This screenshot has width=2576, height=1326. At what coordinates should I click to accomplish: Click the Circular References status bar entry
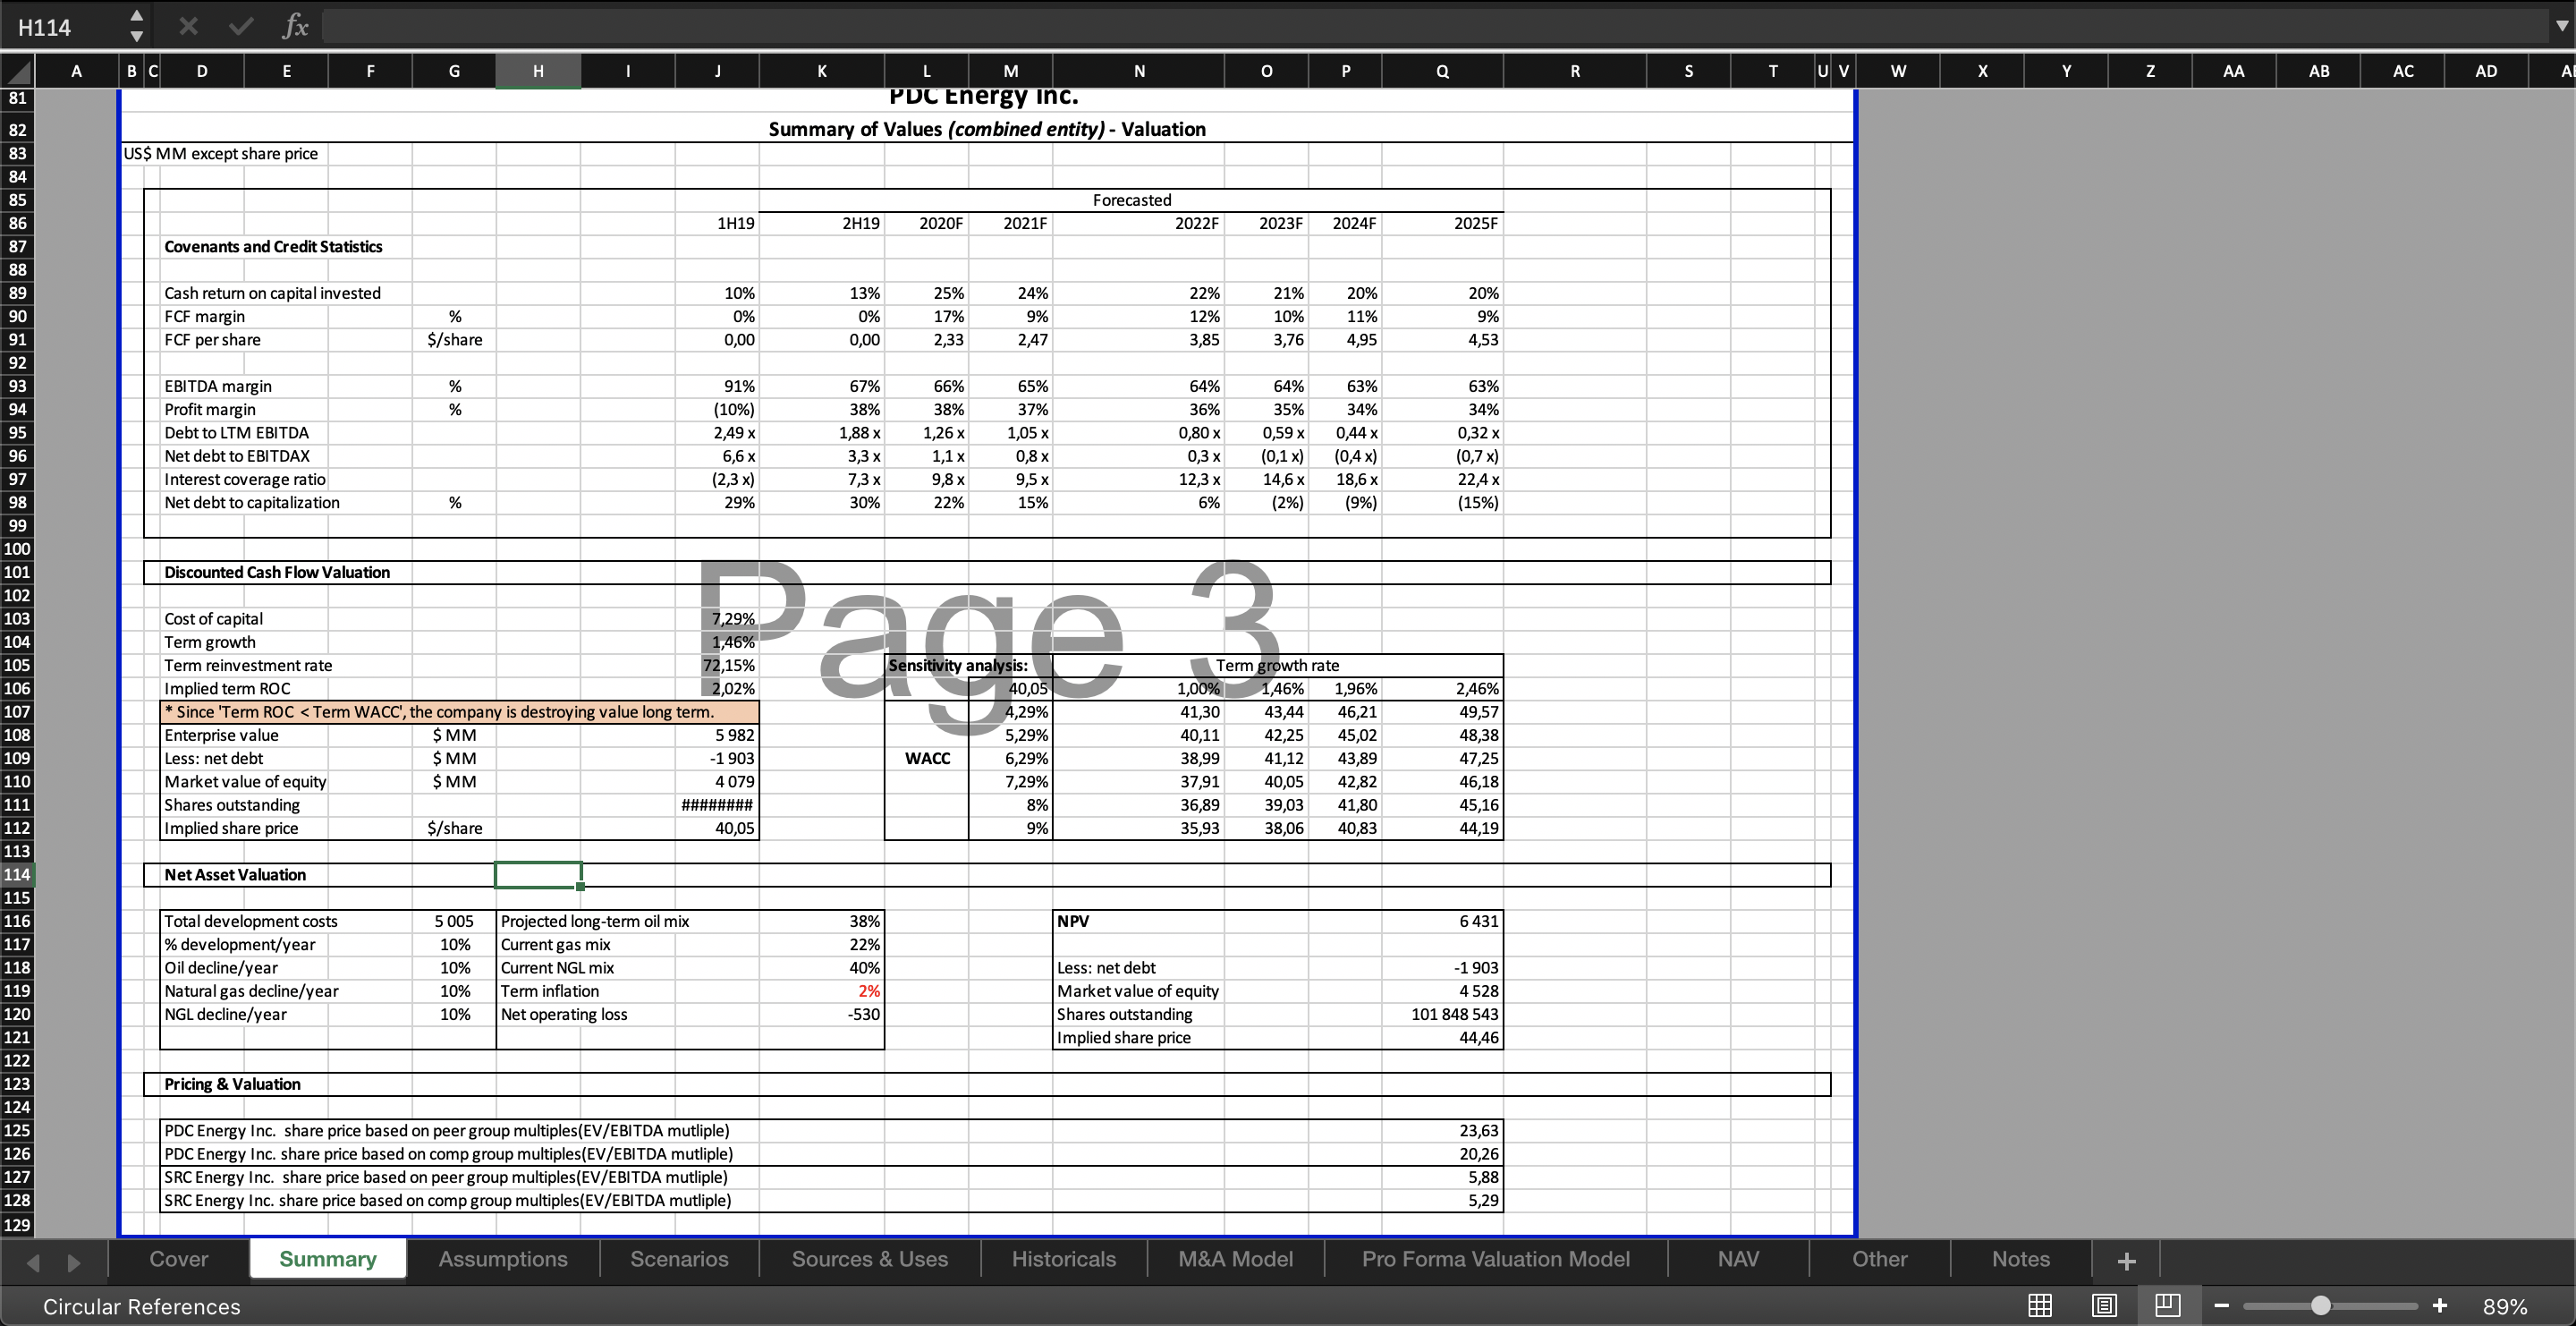pyautogui.click(x=142, y=1307)
